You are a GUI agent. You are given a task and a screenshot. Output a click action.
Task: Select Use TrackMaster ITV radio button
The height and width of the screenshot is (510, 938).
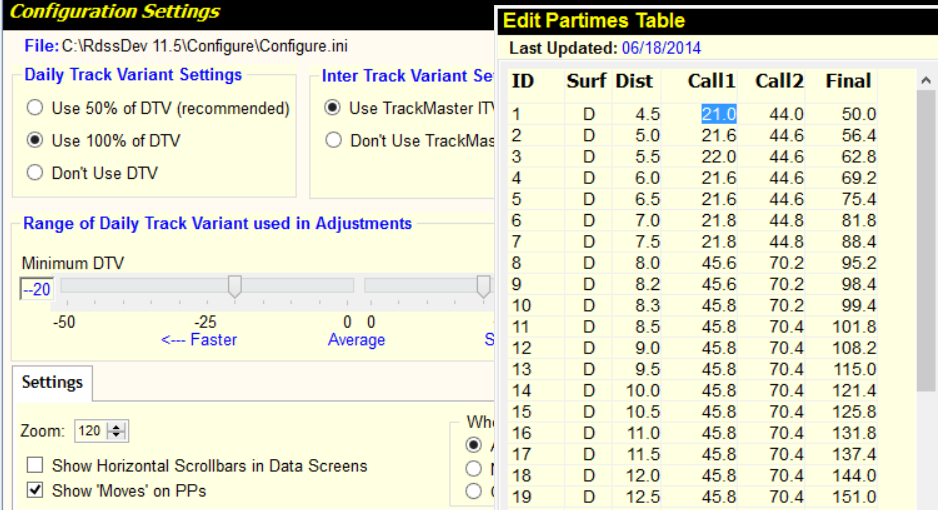(x=333, y=108)
